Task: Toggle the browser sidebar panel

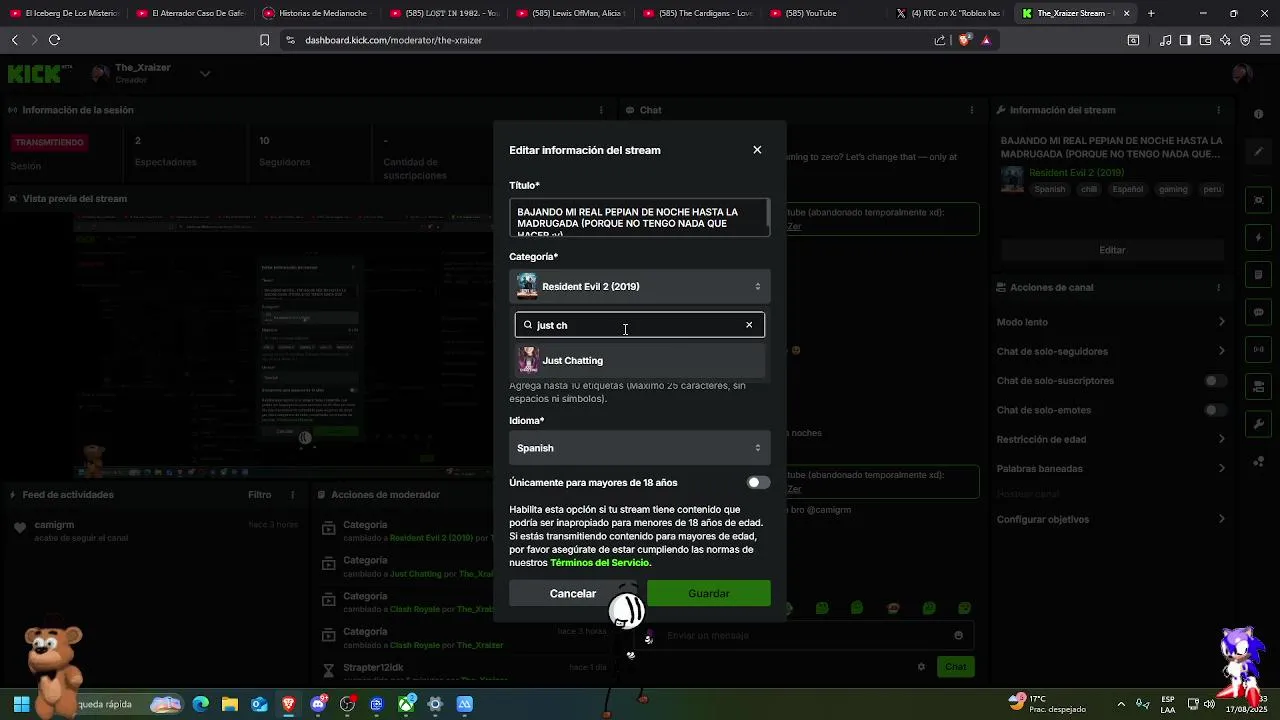Action: tap(1185, 40)
